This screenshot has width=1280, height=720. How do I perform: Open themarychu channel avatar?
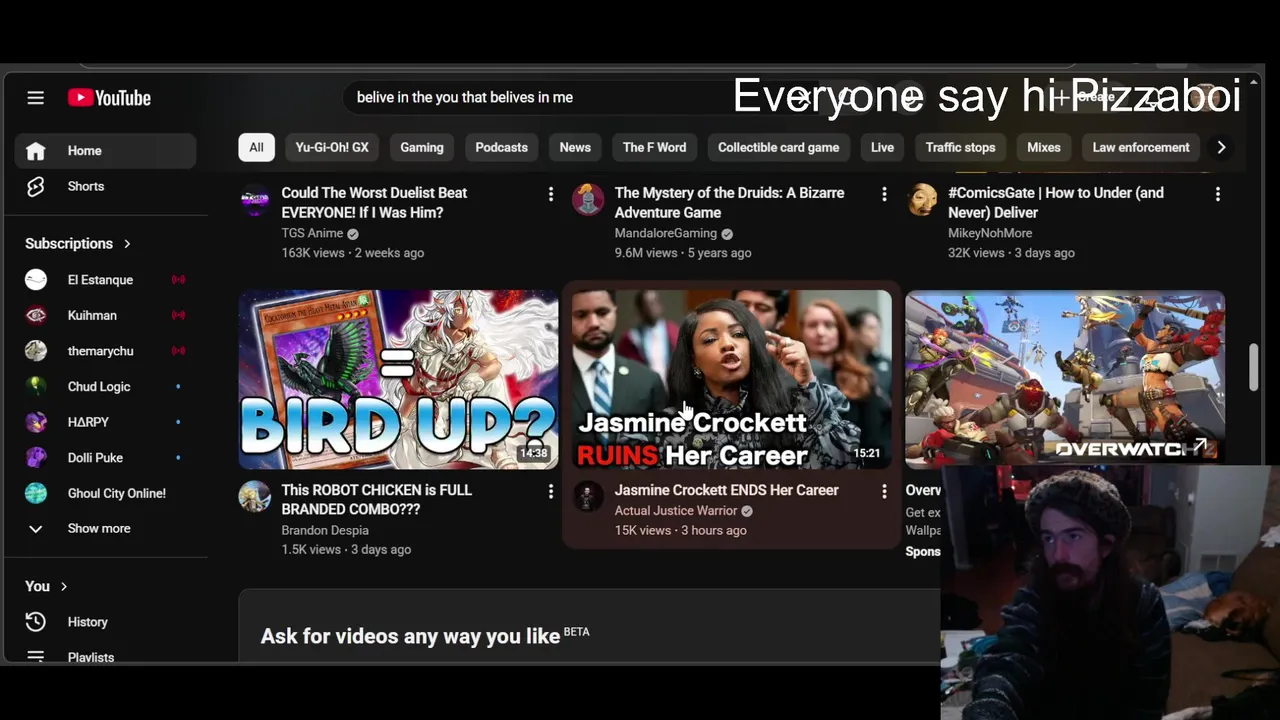tap(36, 351)
